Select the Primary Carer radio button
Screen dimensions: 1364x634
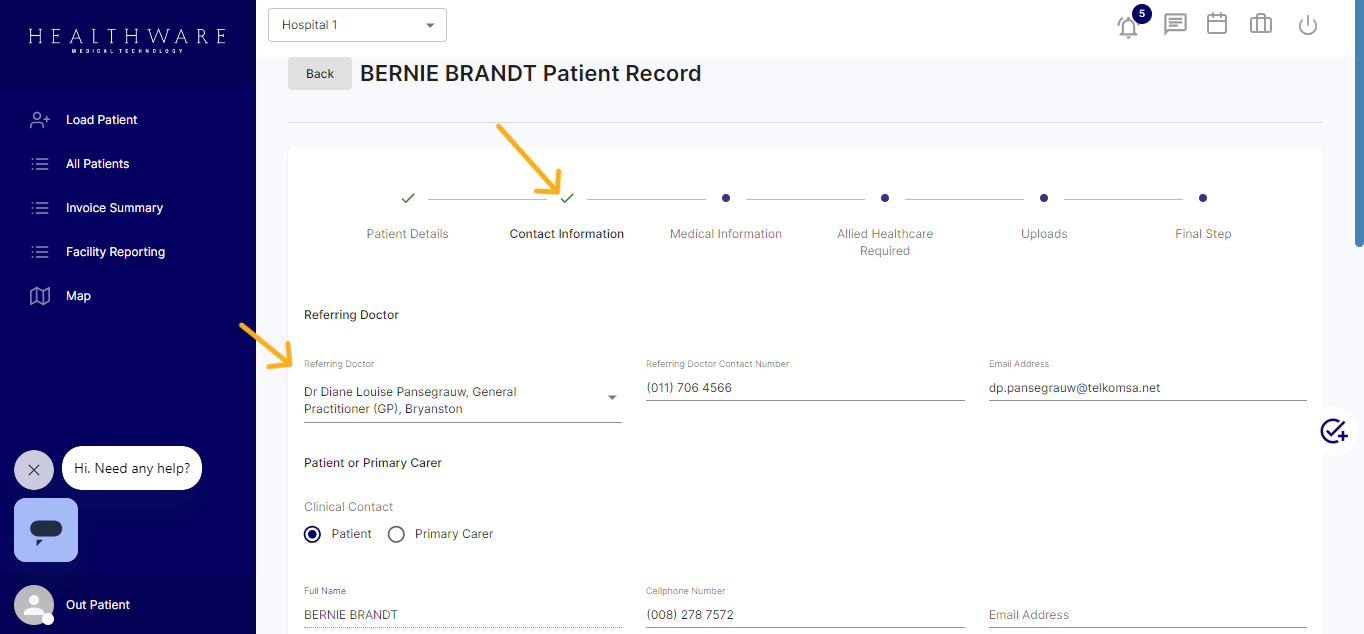[396, 534]
